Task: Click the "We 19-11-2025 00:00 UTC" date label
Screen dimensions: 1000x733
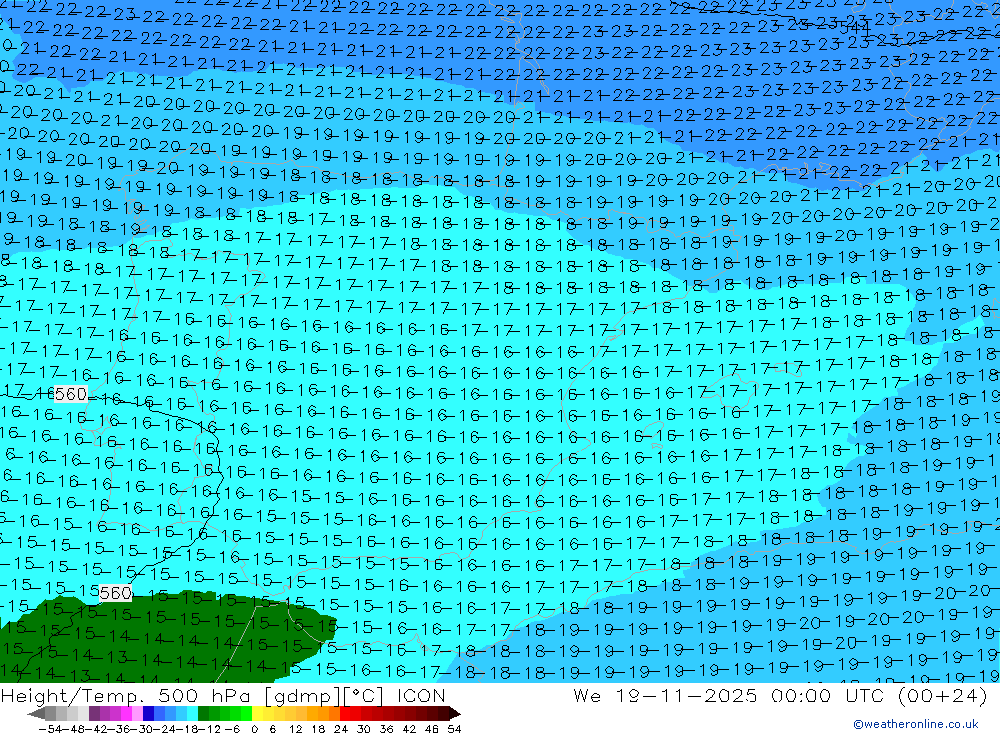Action: (x=730, y=696)
